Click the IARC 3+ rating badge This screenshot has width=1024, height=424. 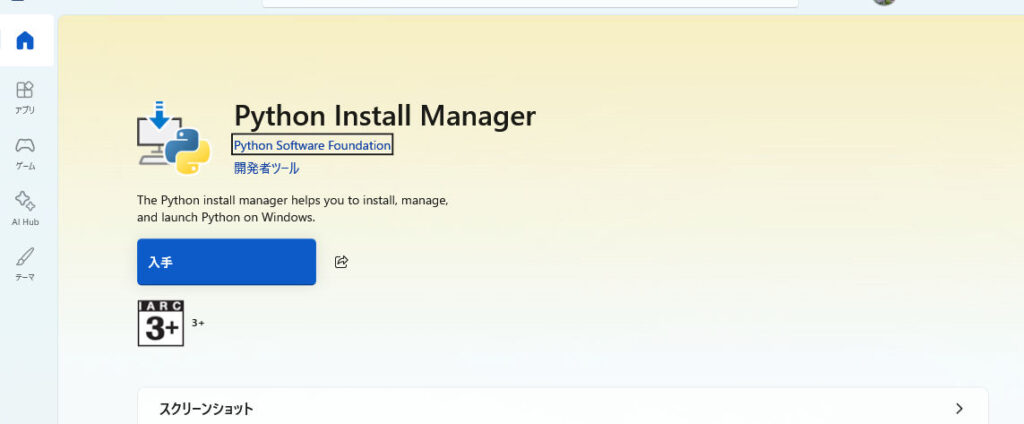(x=161, y=323)
